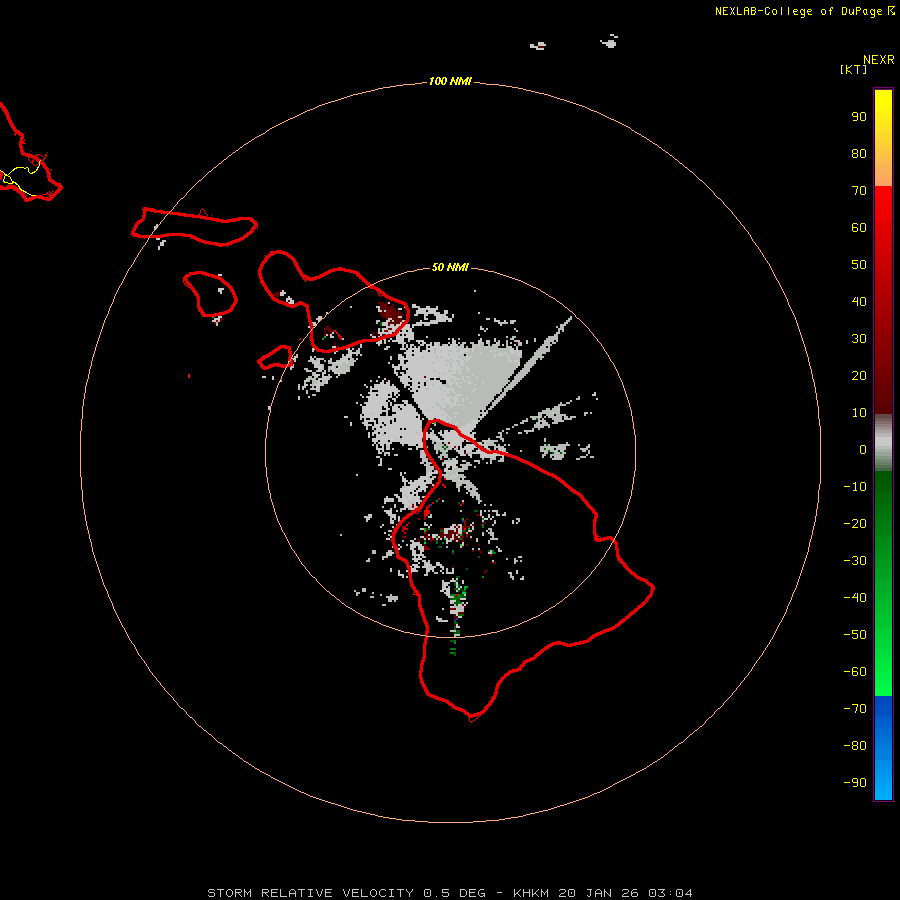The height and width of the screenshot is (900, 900).
Task: Select the -80 scale label
Action: tap(855, 746)
